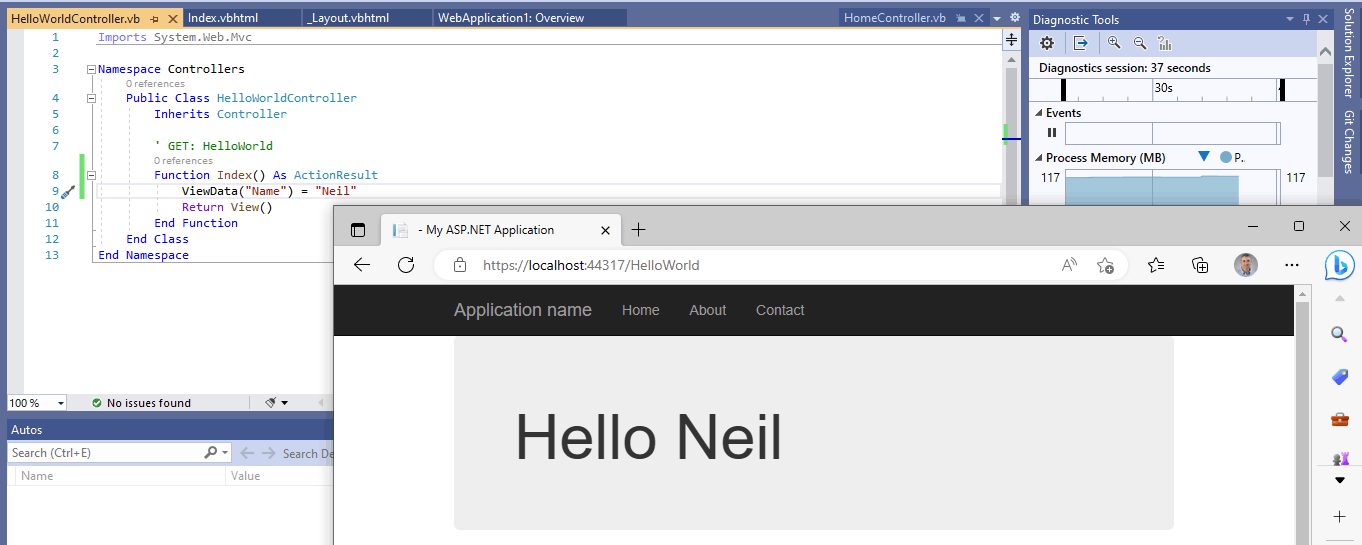This screenshot has width=1362, height=545.
Task: Click the Application name brand link
Action: [523, 310]
